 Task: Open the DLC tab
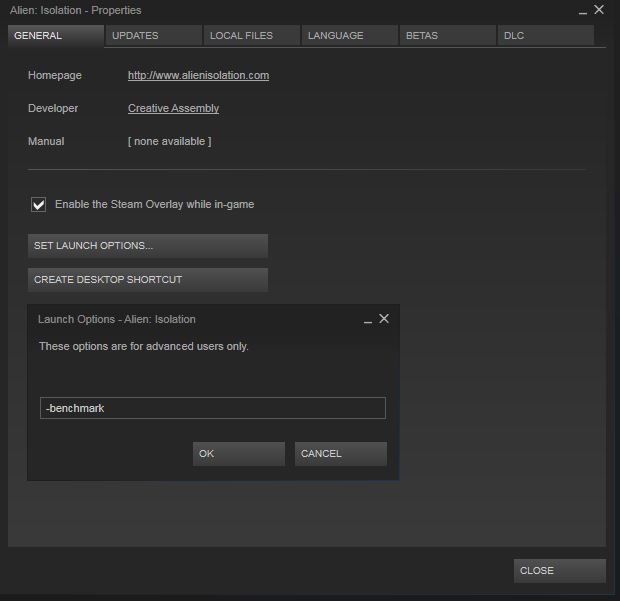click(x=545, y=36)
